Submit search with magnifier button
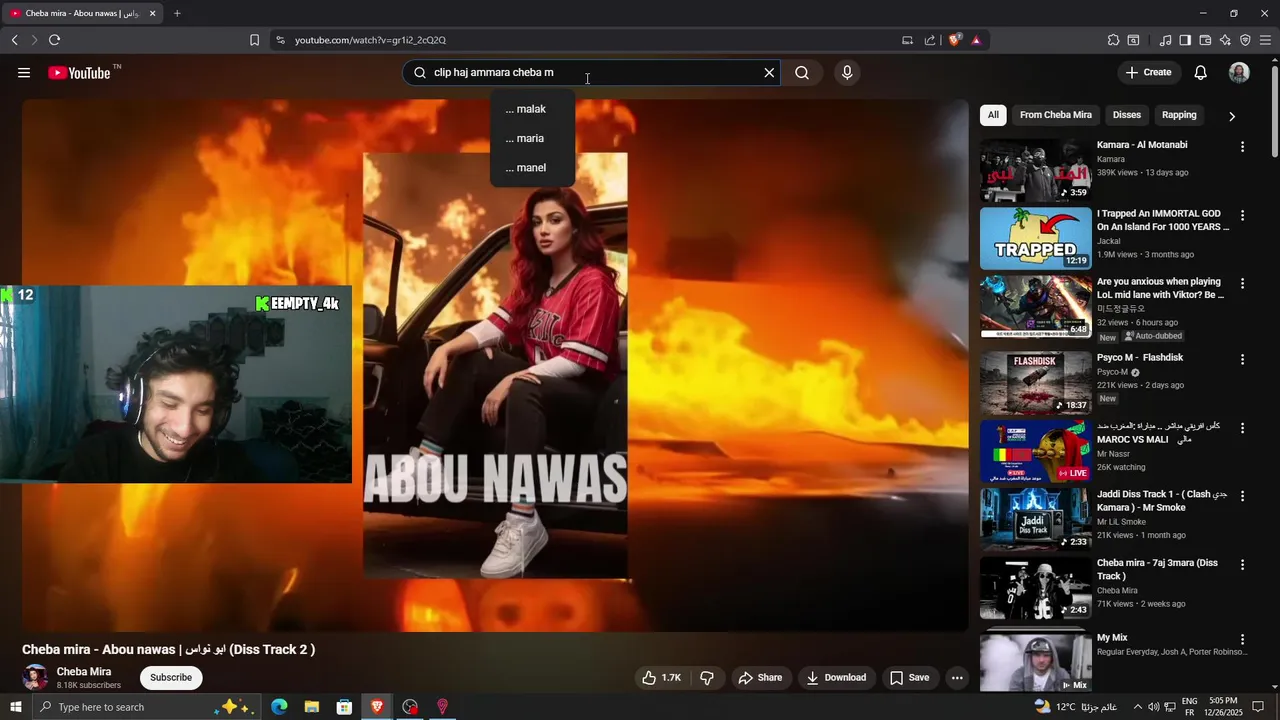 tap(802, 73)
